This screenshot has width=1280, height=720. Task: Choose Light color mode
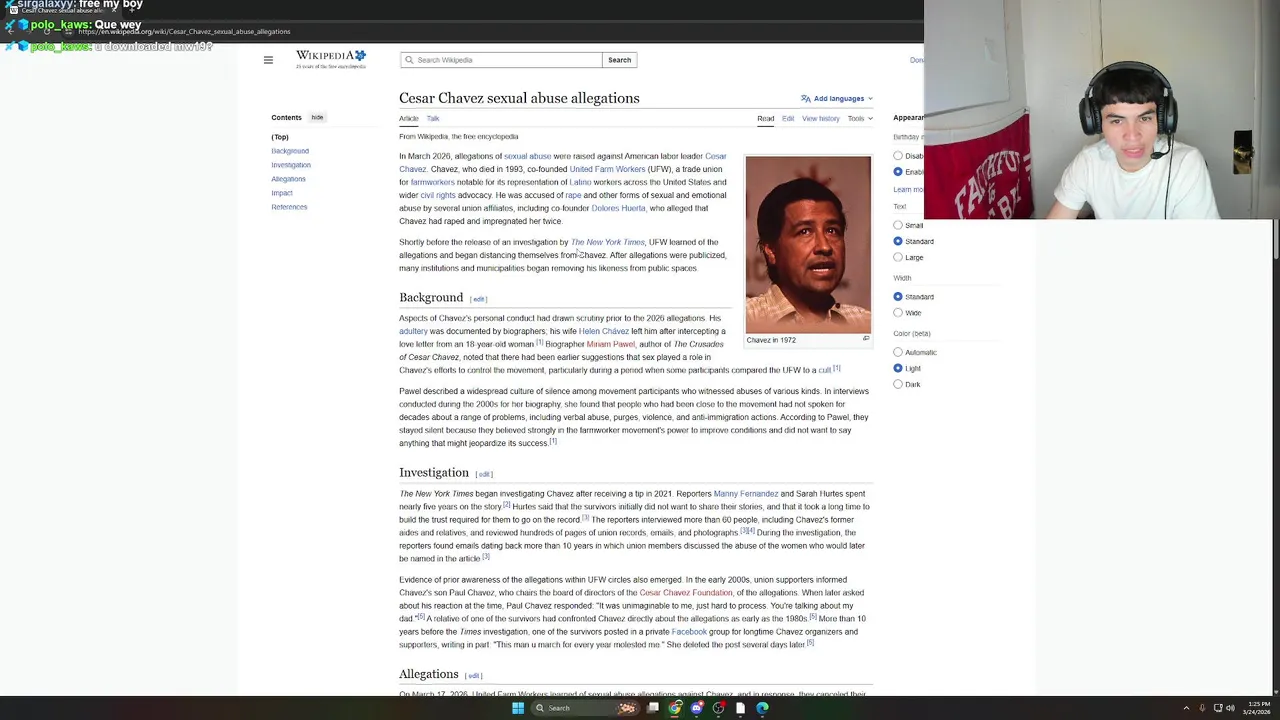click(x=898, y=368)
